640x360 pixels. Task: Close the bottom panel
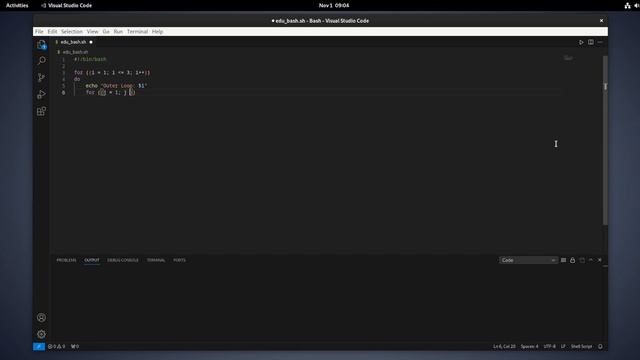pyautogui.click(x=600, y=260)
